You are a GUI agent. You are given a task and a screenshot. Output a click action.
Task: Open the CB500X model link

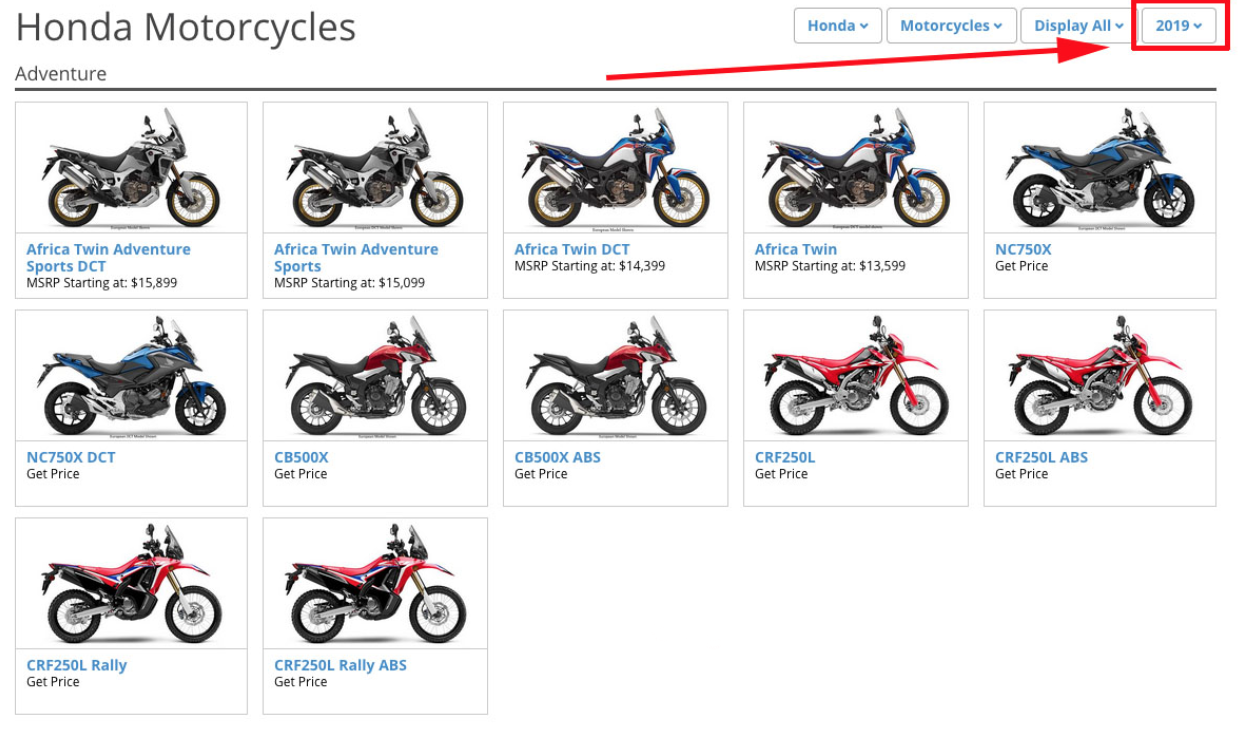pos(301,457)
